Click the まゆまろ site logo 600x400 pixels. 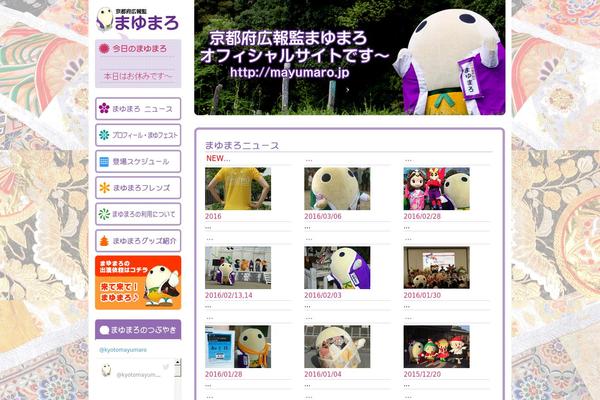[x=138, y=19]
